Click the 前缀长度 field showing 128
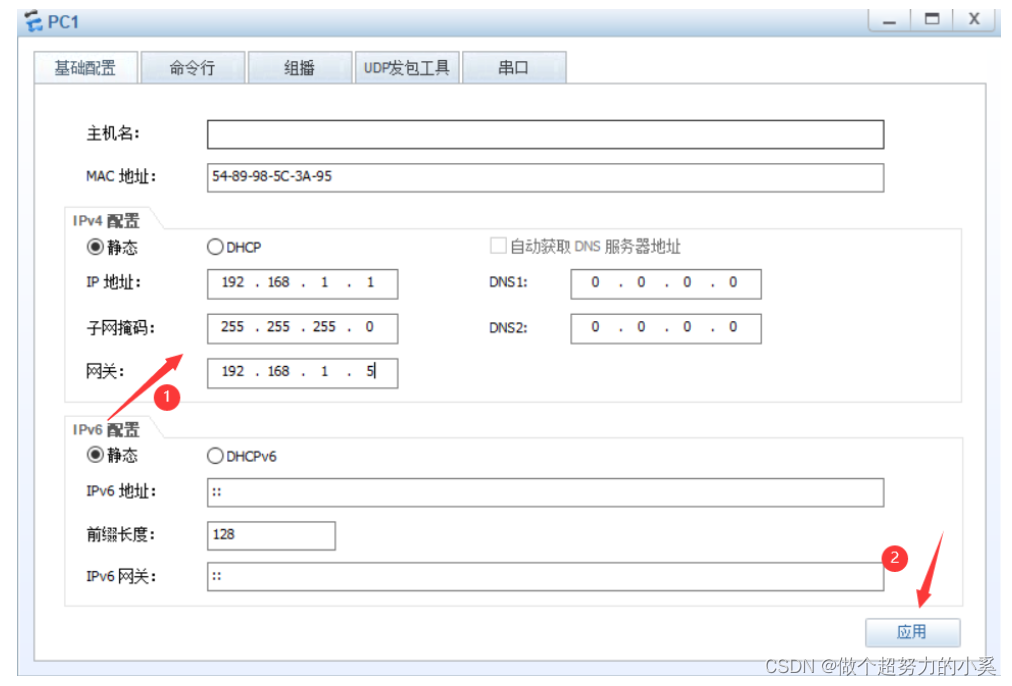 [x=271, y=536]
